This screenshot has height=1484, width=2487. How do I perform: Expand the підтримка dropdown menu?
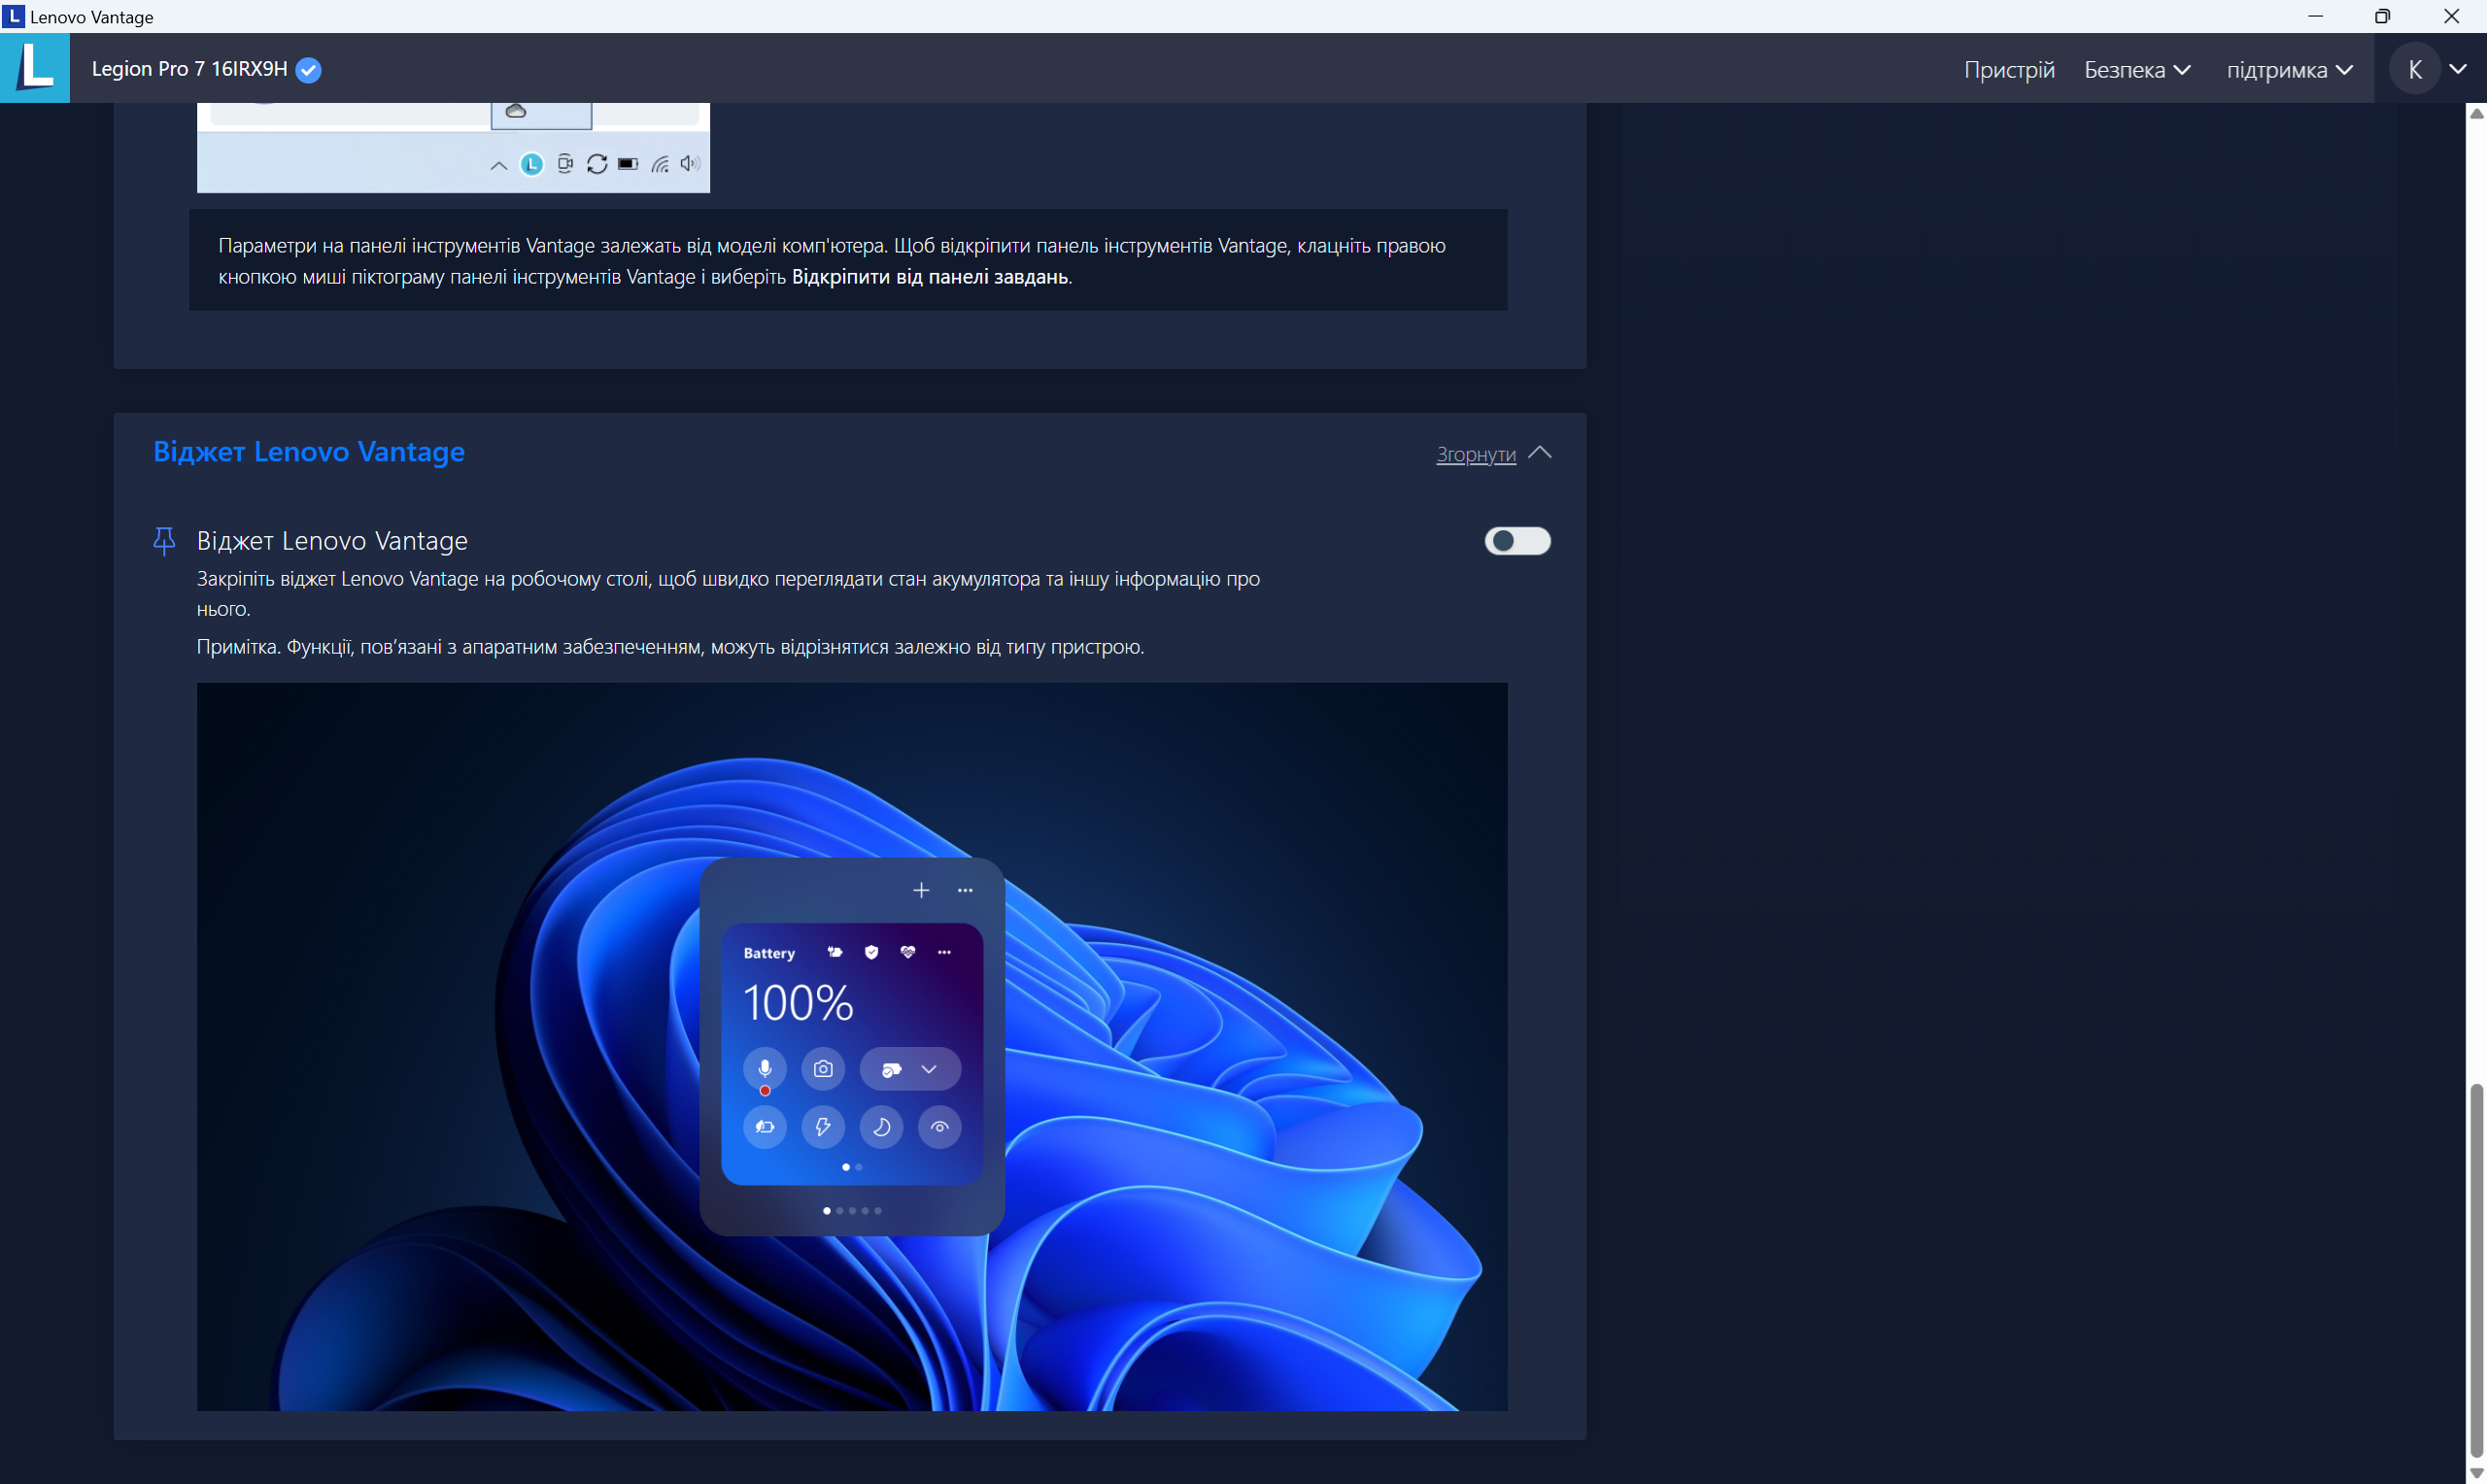click(x=2288, y=70)
